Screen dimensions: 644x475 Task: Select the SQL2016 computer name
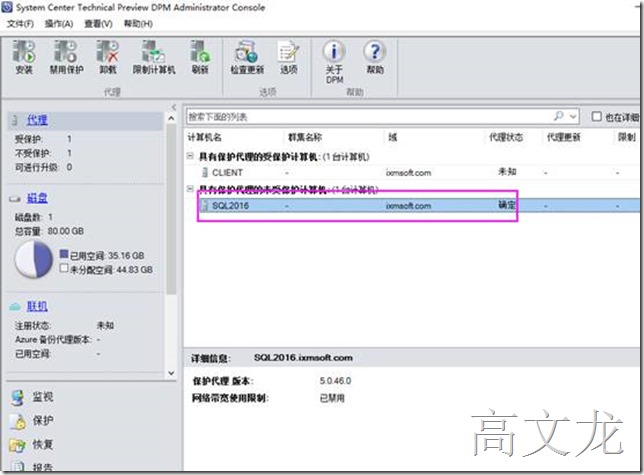230,206
